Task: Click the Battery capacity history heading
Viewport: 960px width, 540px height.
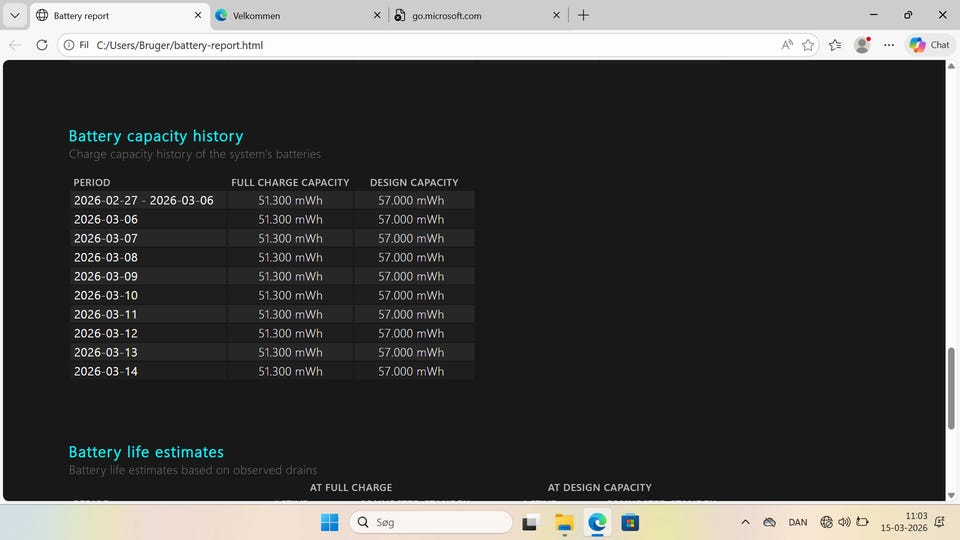Action: 156,136
